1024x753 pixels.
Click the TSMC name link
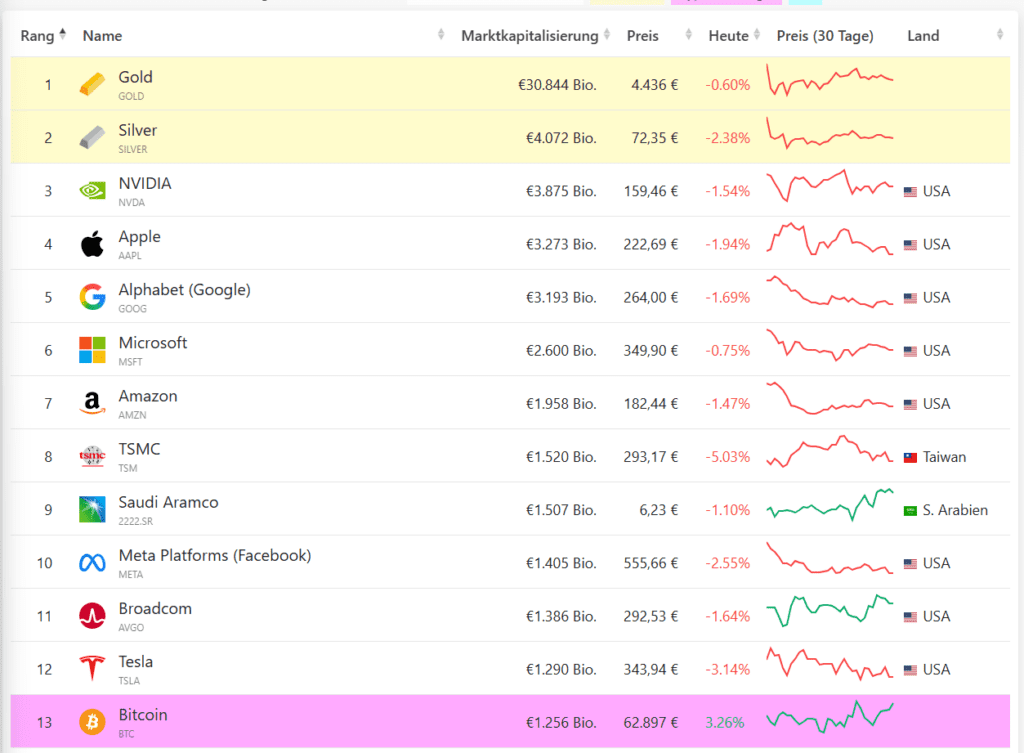pyautogui.click(x=139, y=449)
